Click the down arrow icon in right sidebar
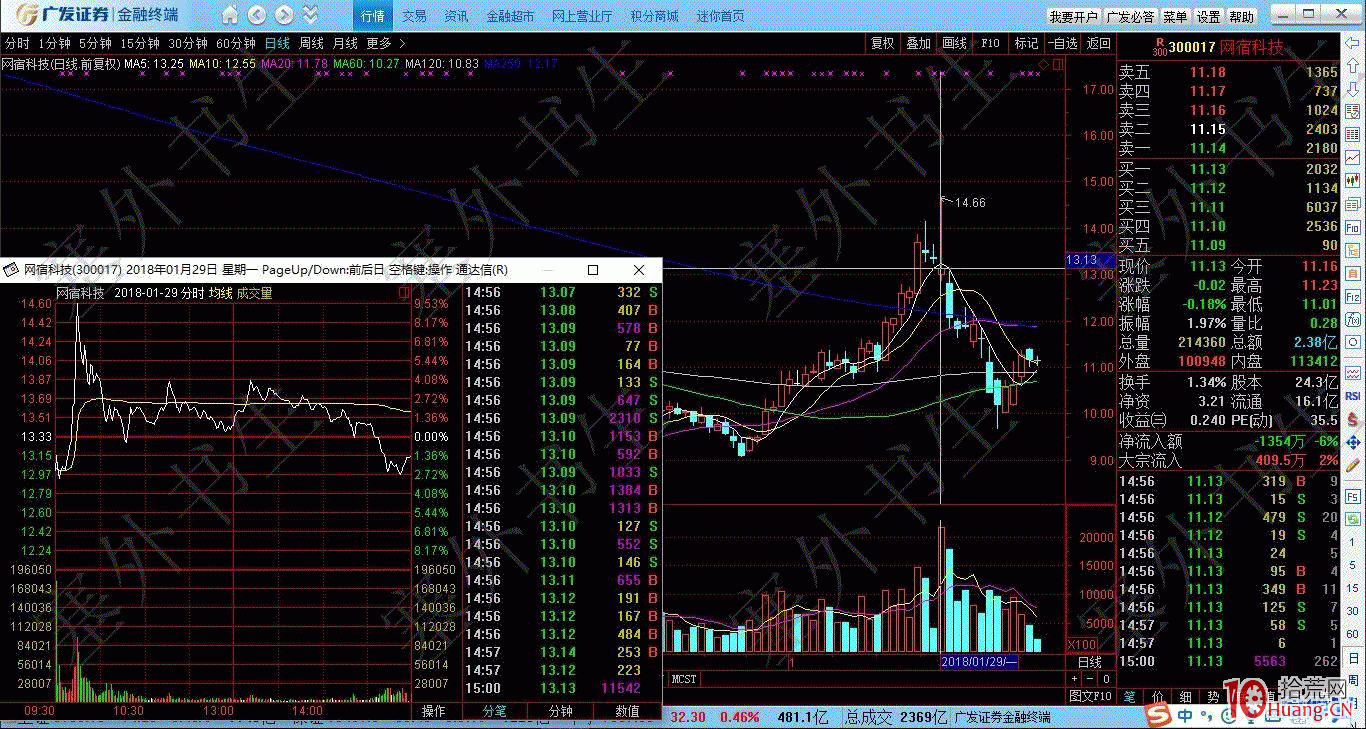Viewport: 1366px width, 729px height. pyautogui.click(x=1352, y=89)
